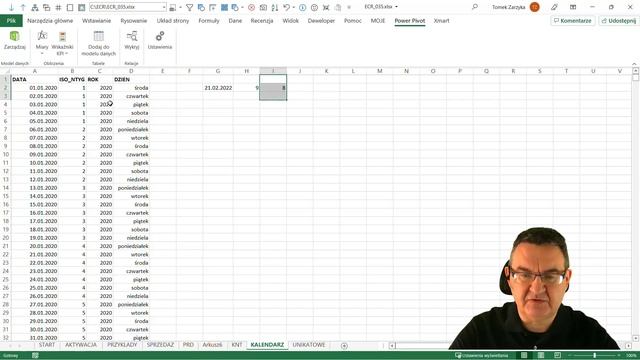Open the Plik file menu
640x360 pixels.
11,20
